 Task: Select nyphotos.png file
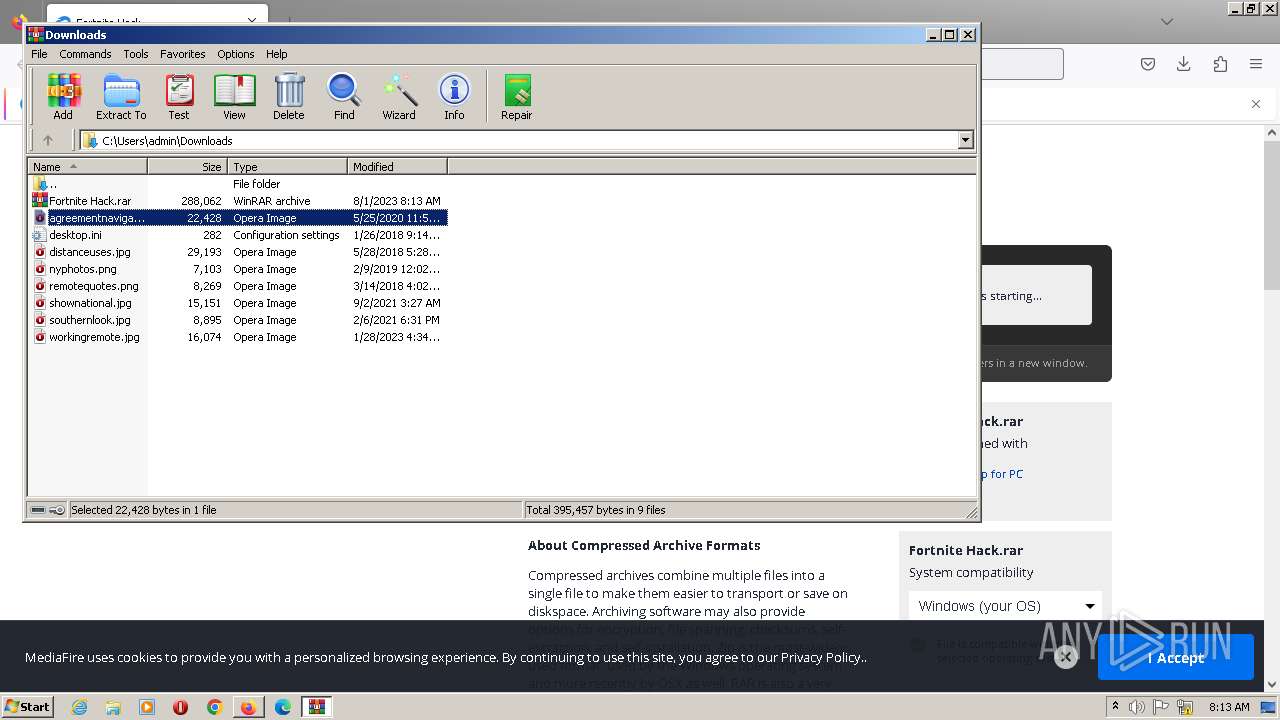pyautogui.click(x=238, y=269)
